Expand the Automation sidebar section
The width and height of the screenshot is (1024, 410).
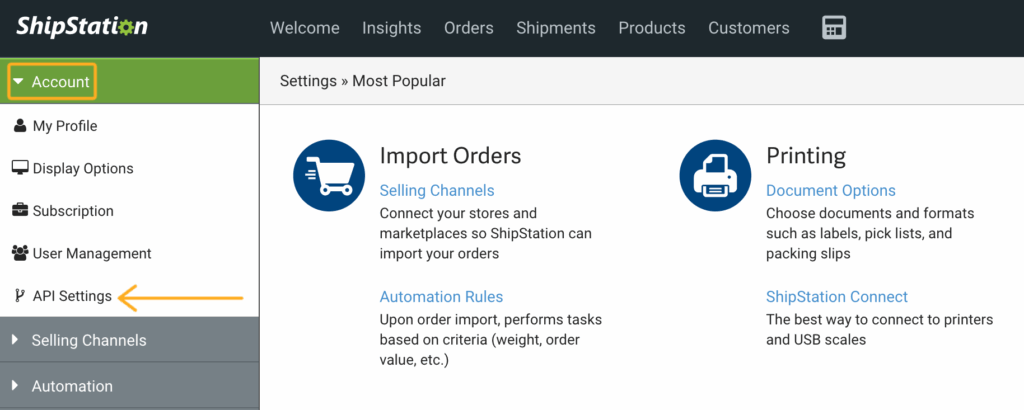click(72, 386)
